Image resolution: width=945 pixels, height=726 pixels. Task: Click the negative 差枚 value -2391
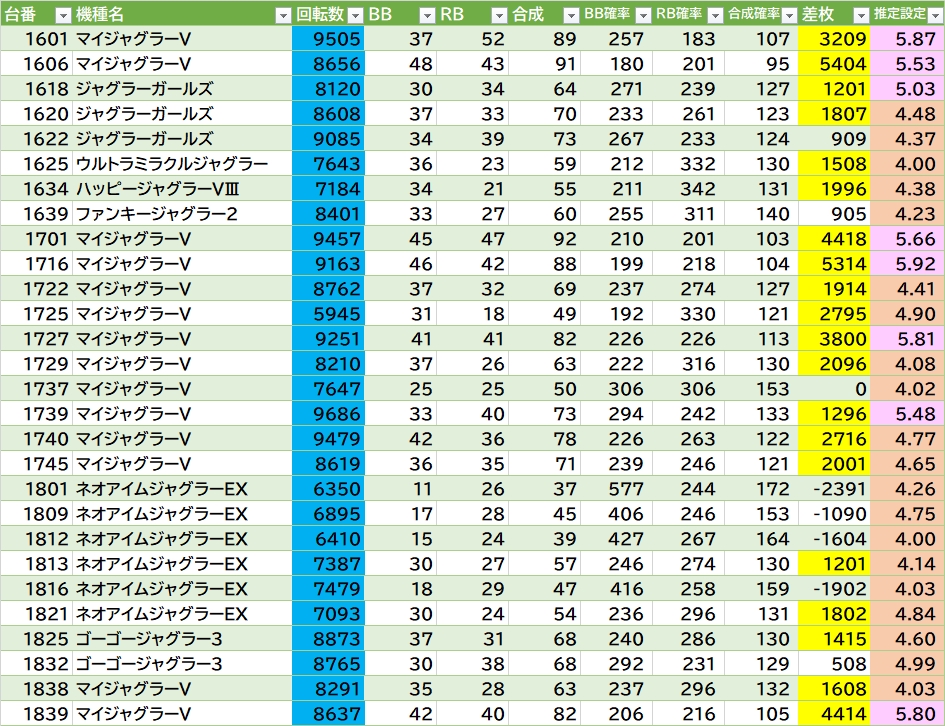pos(835,489)
